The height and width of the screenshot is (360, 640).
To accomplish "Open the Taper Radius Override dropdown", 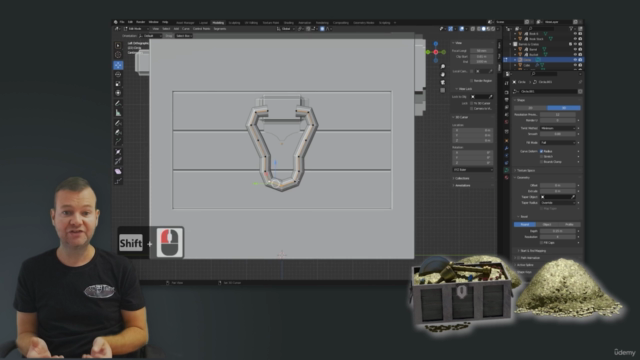I will (558, 203).
